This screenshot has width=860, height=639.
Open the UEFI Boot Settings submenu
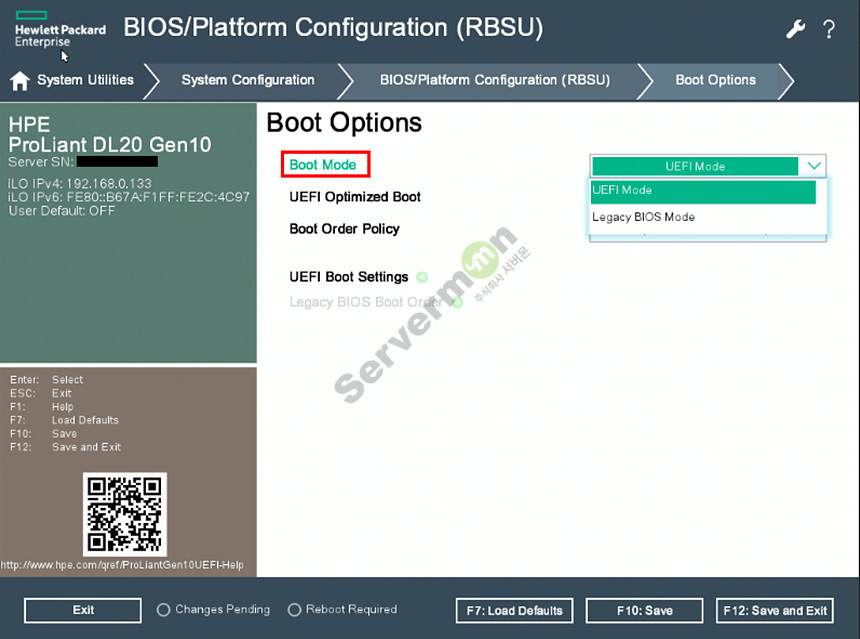tap(349, 277)
